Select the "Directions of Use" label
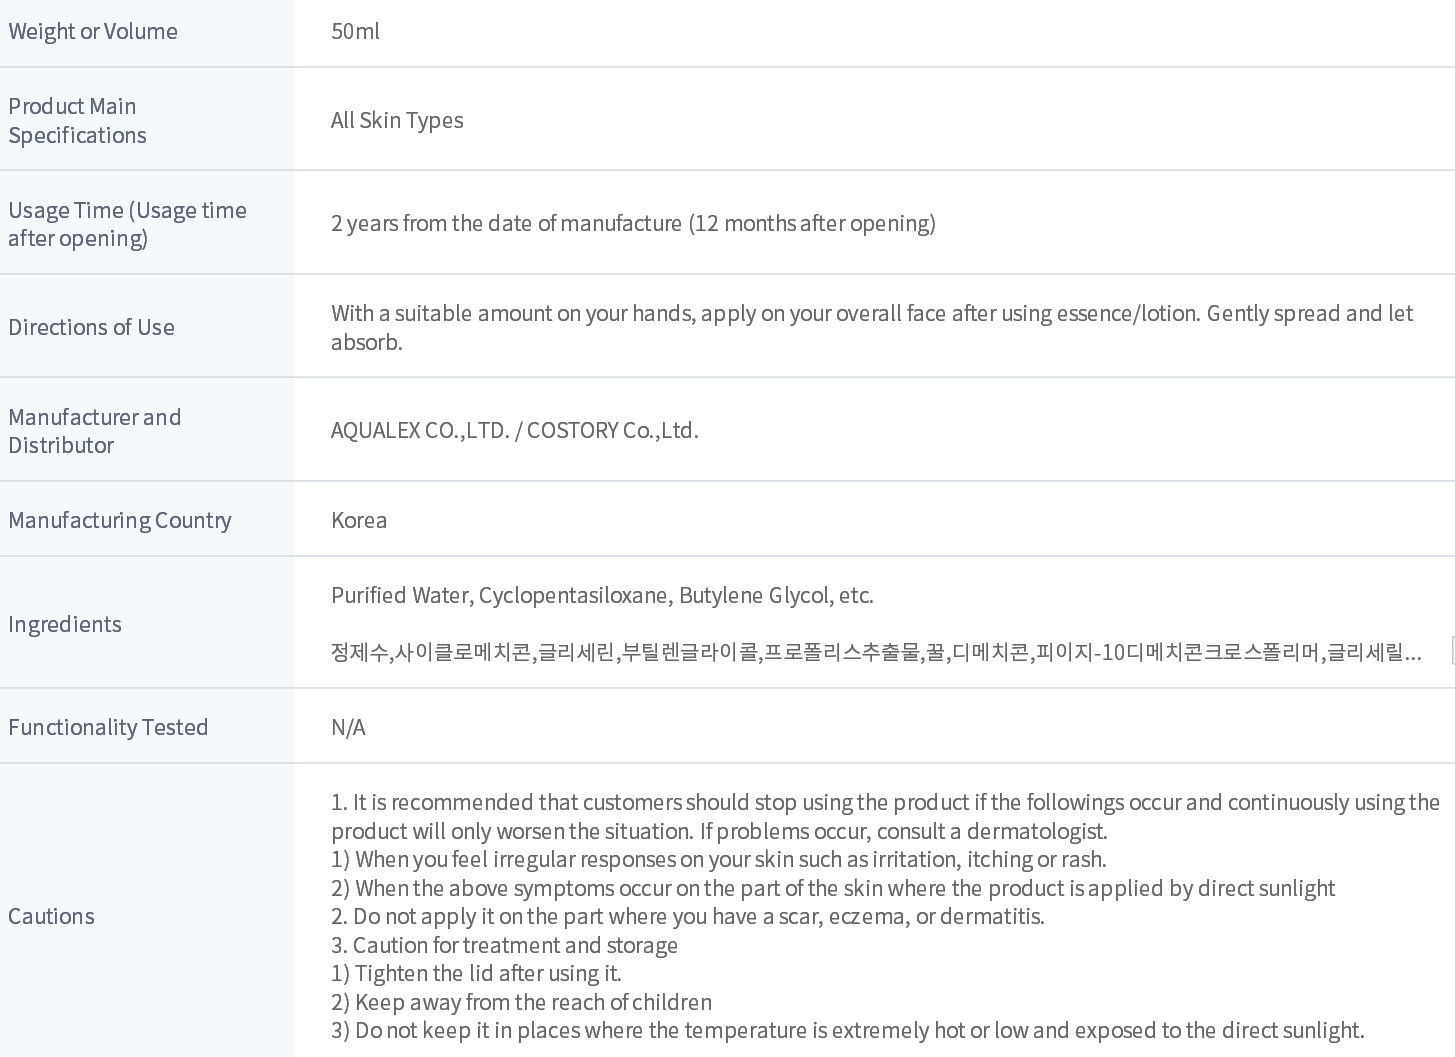This screenshot has height=1057, width=1455. point(91,327)
